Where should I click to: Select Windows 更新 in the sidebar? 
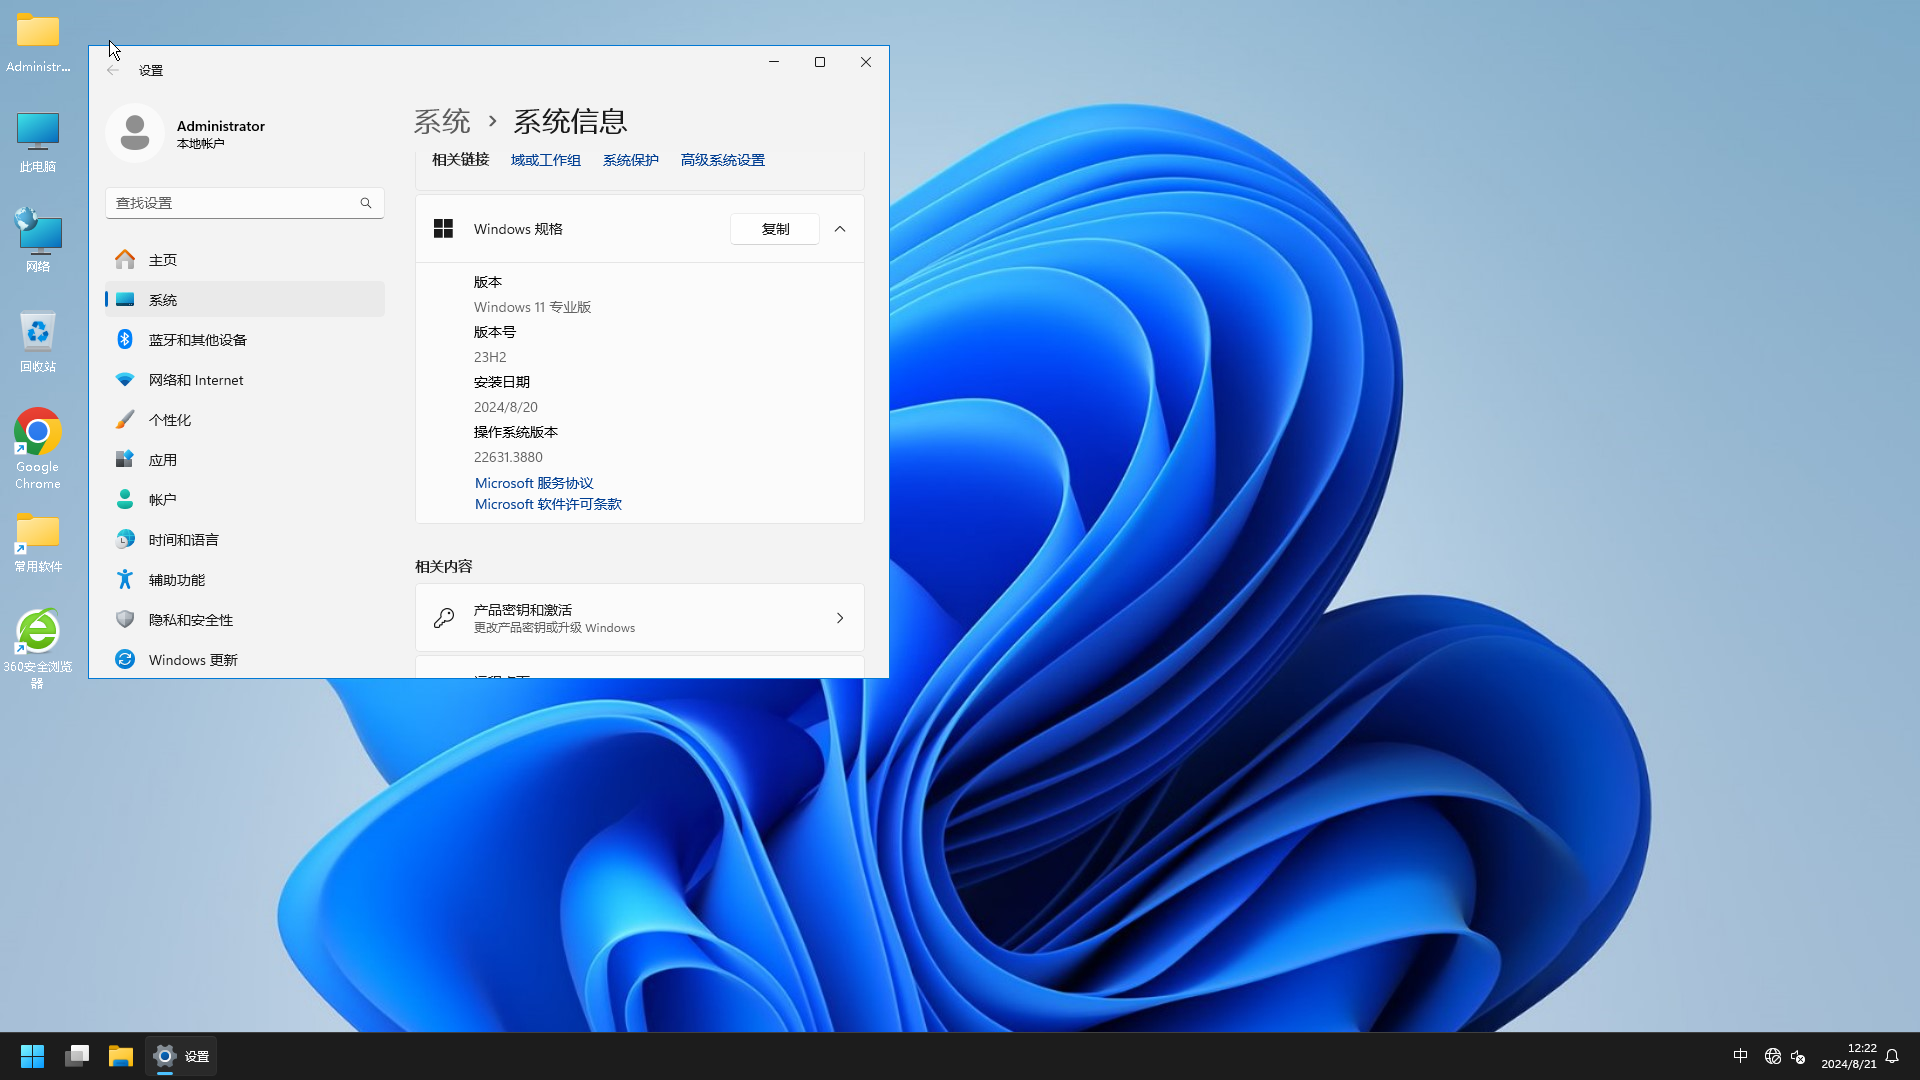coord(245,660)
